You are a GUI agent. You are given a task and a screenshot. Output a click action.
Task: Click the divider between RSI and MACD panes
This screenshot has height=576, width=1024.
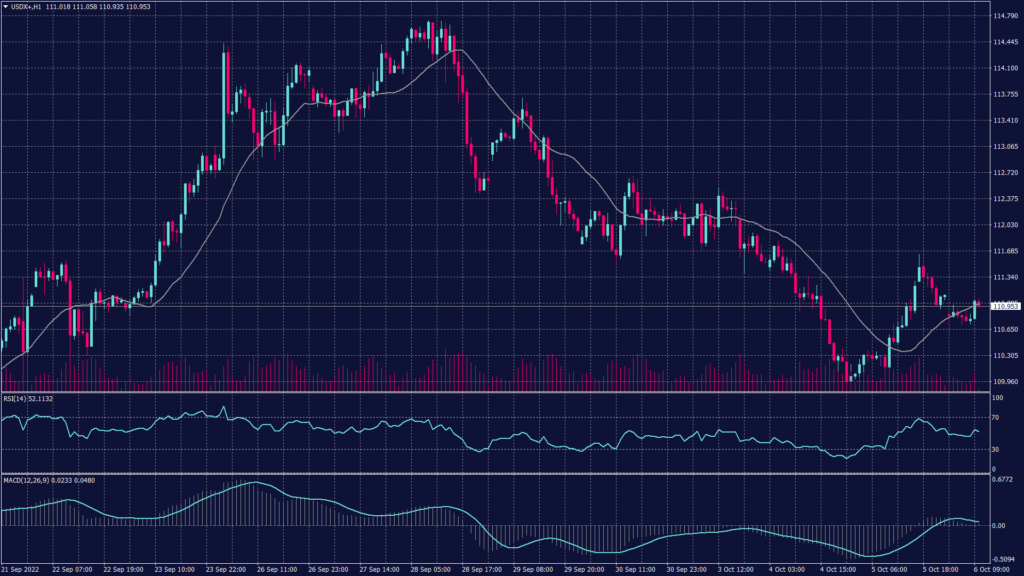click(x=490, y=473)
